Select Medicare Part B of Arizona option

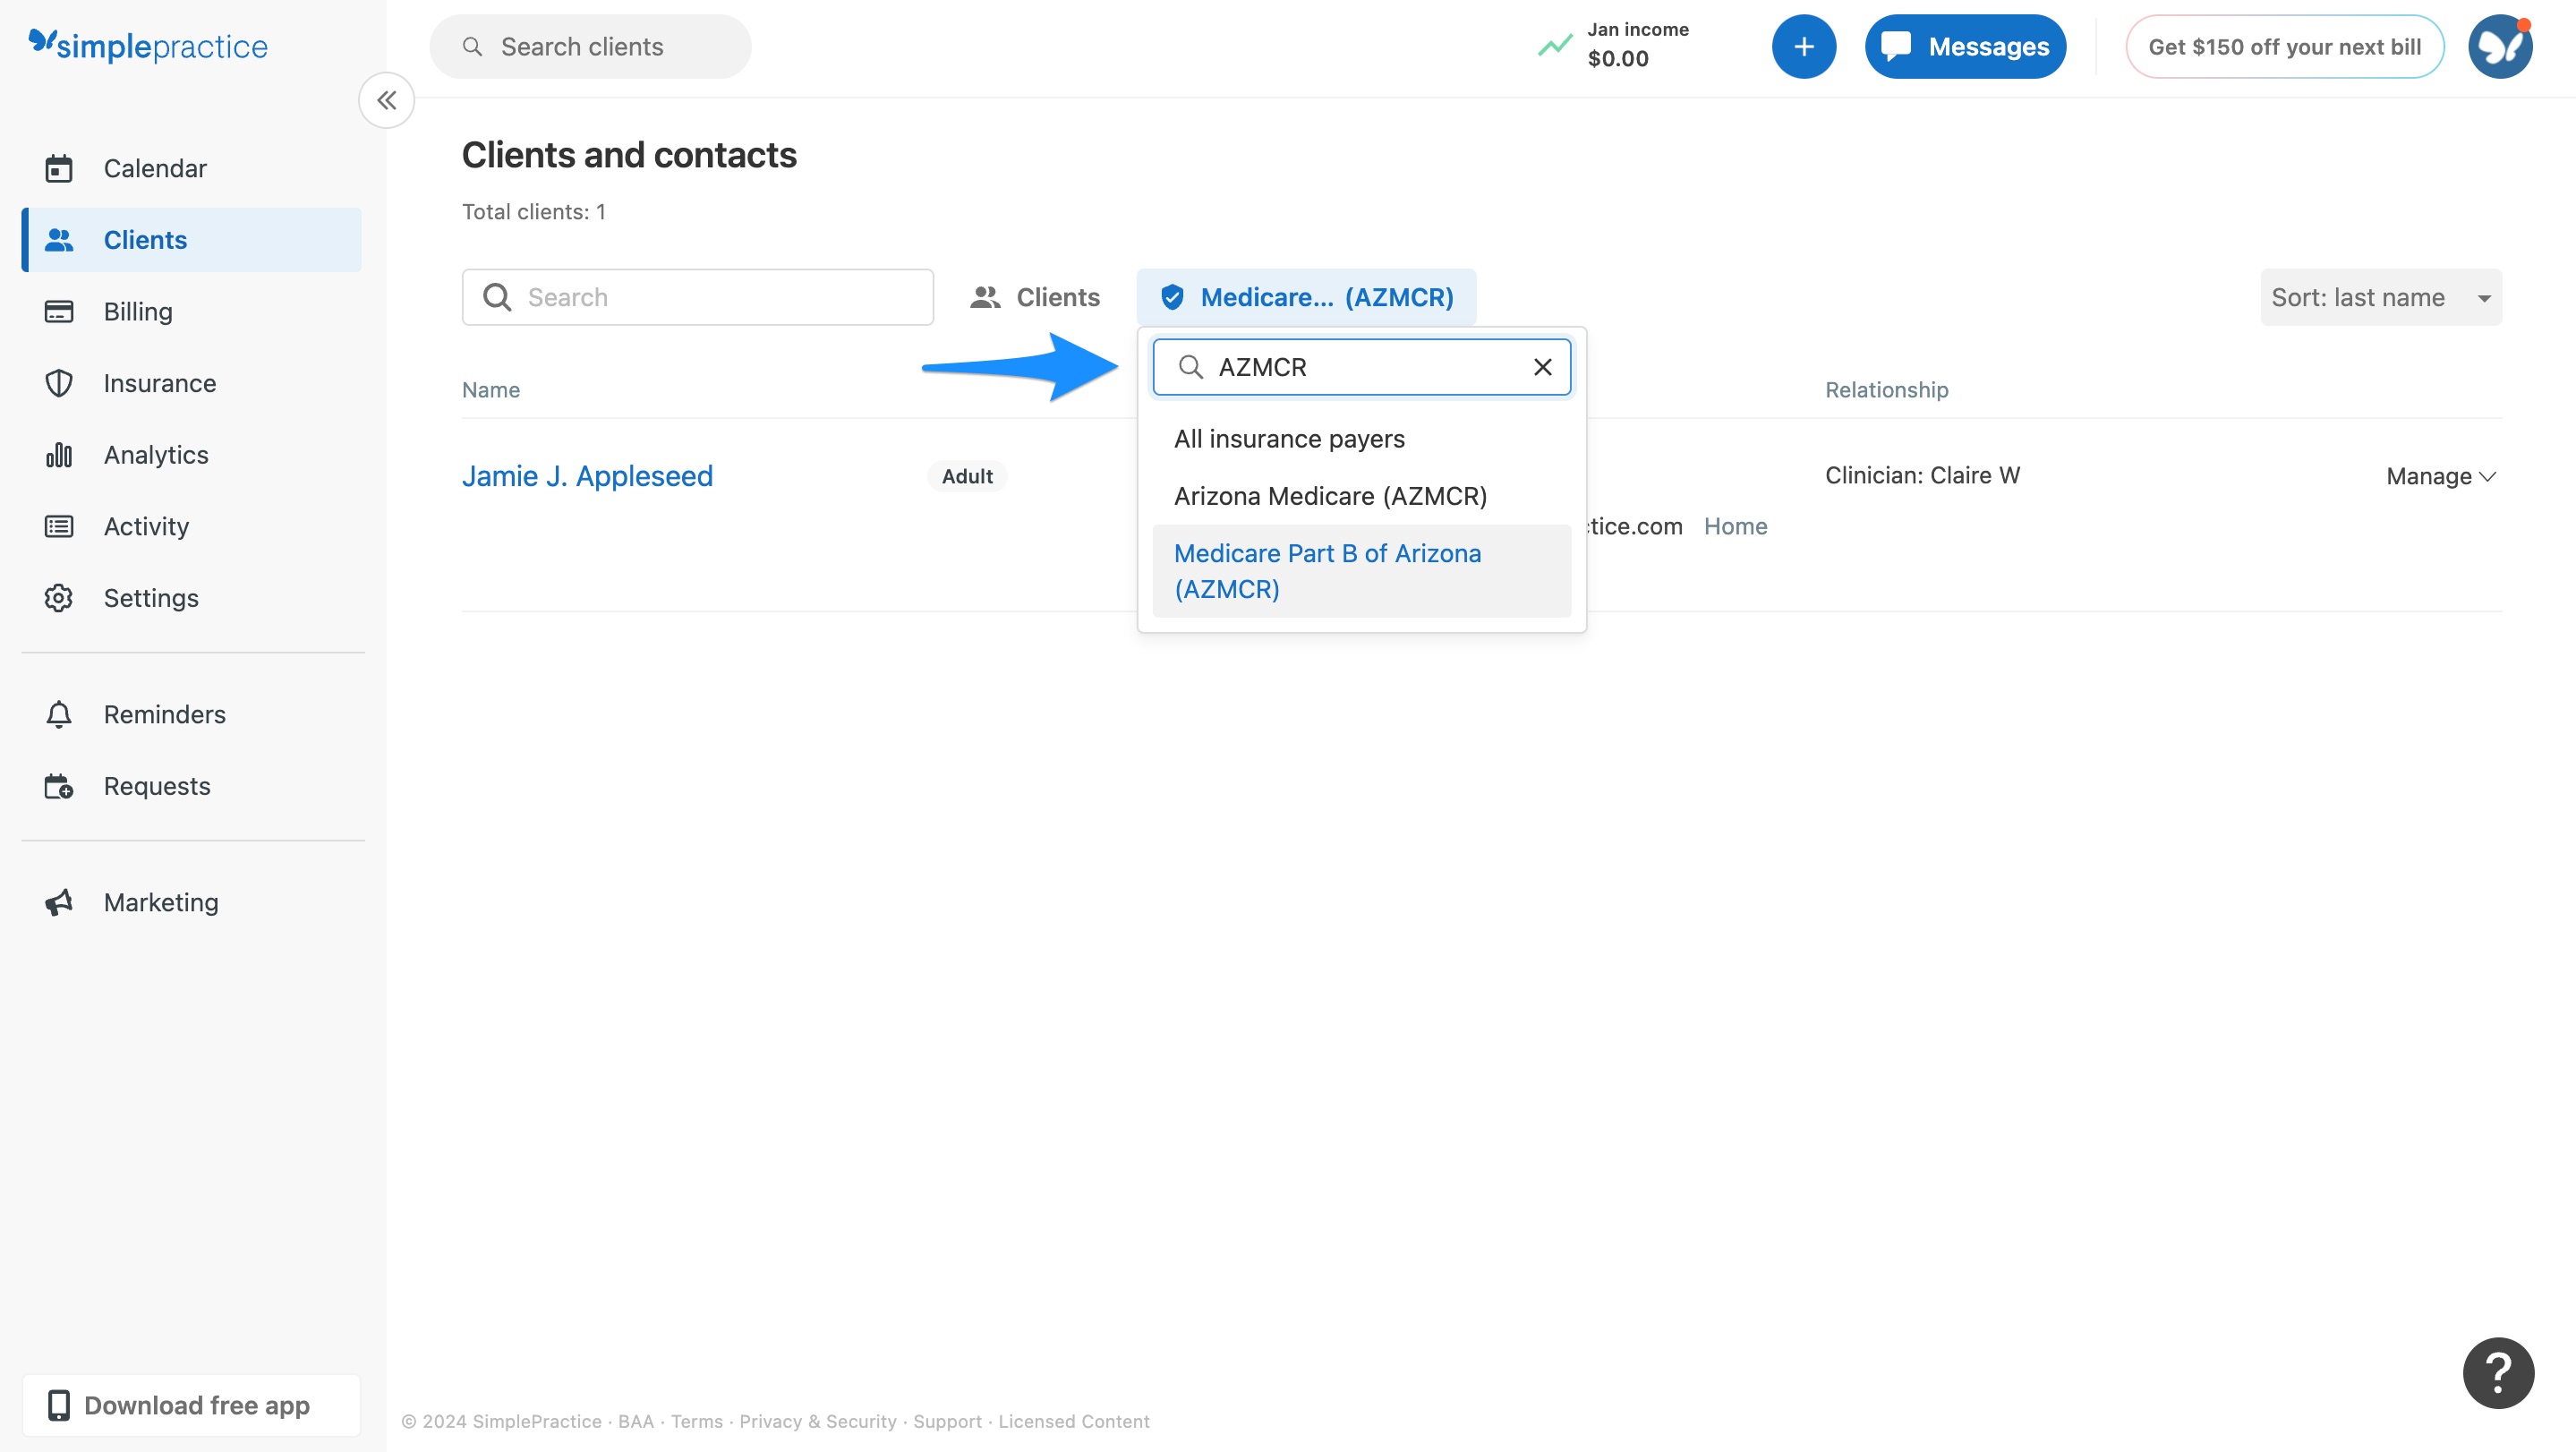coord(1328,570)
